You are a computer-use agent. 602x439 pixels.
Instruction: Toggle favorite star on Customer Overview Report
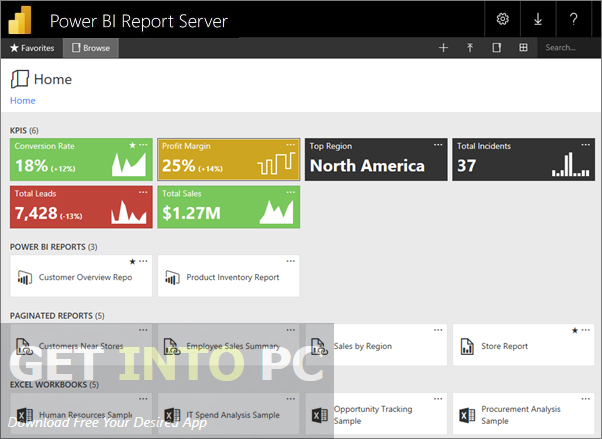(x=132, y=262)
